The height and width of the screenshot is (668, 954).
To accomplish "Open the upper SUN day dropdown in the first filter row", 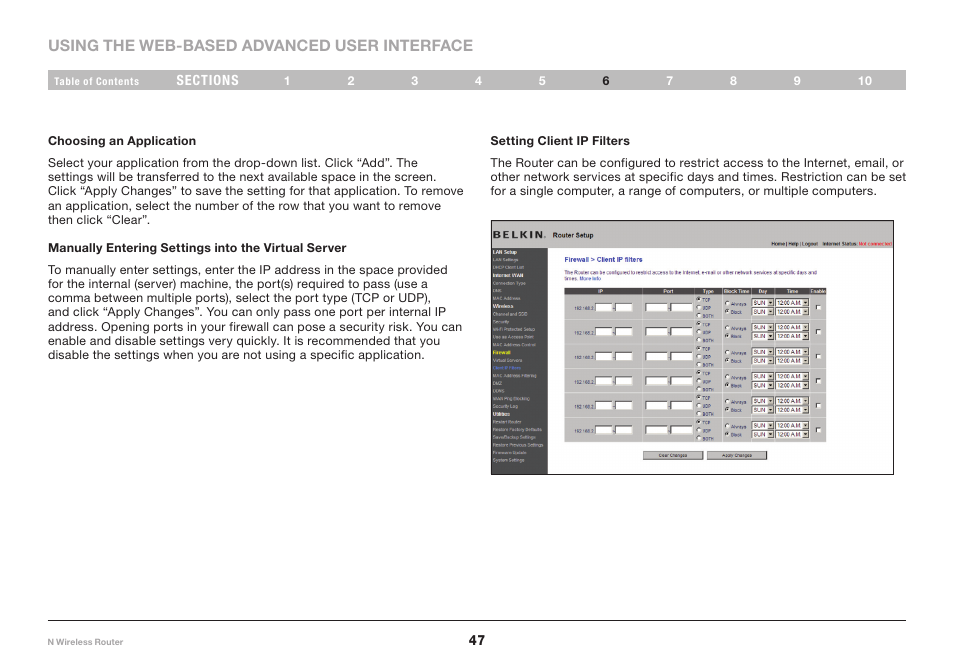I will coord(763,302).
